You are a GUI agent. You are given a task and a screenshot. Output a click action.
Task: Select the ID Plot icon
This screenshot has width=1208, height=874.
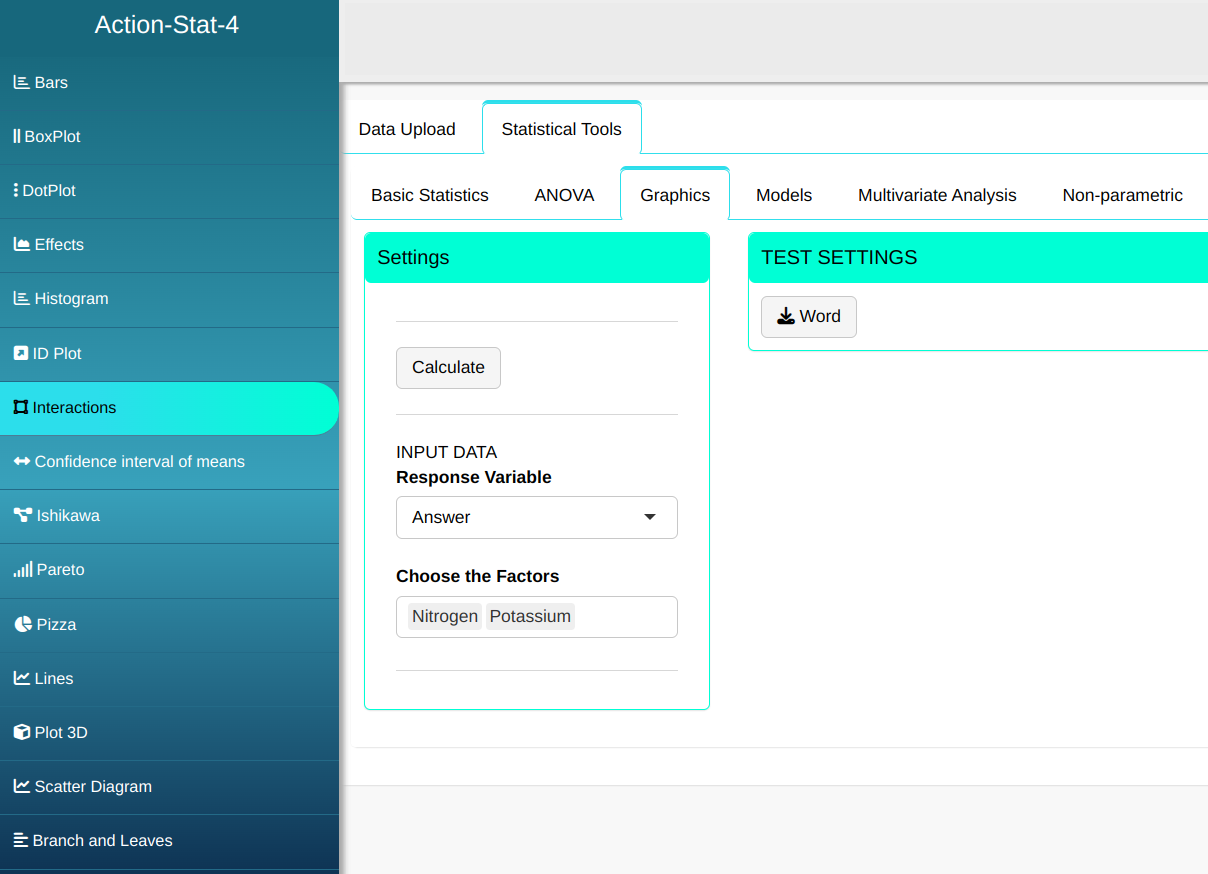click(21, 354)
